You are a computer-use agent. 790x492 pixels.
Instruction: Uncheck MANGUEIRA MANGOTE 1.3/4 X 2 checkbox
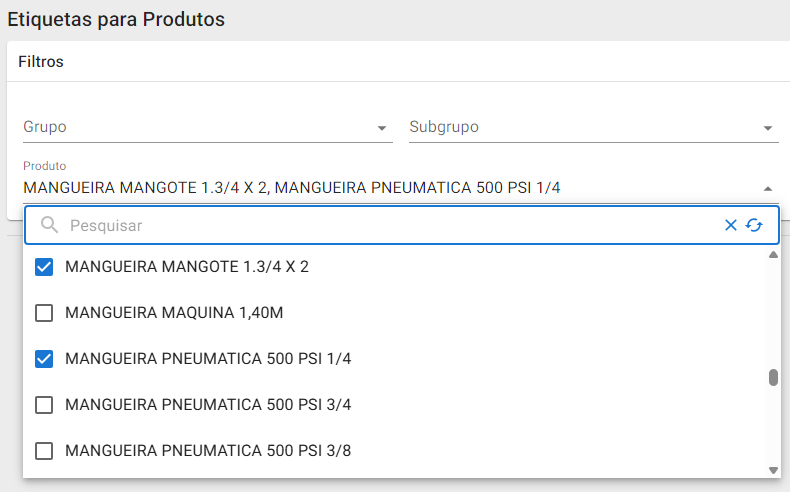click(x=44, y=267)
